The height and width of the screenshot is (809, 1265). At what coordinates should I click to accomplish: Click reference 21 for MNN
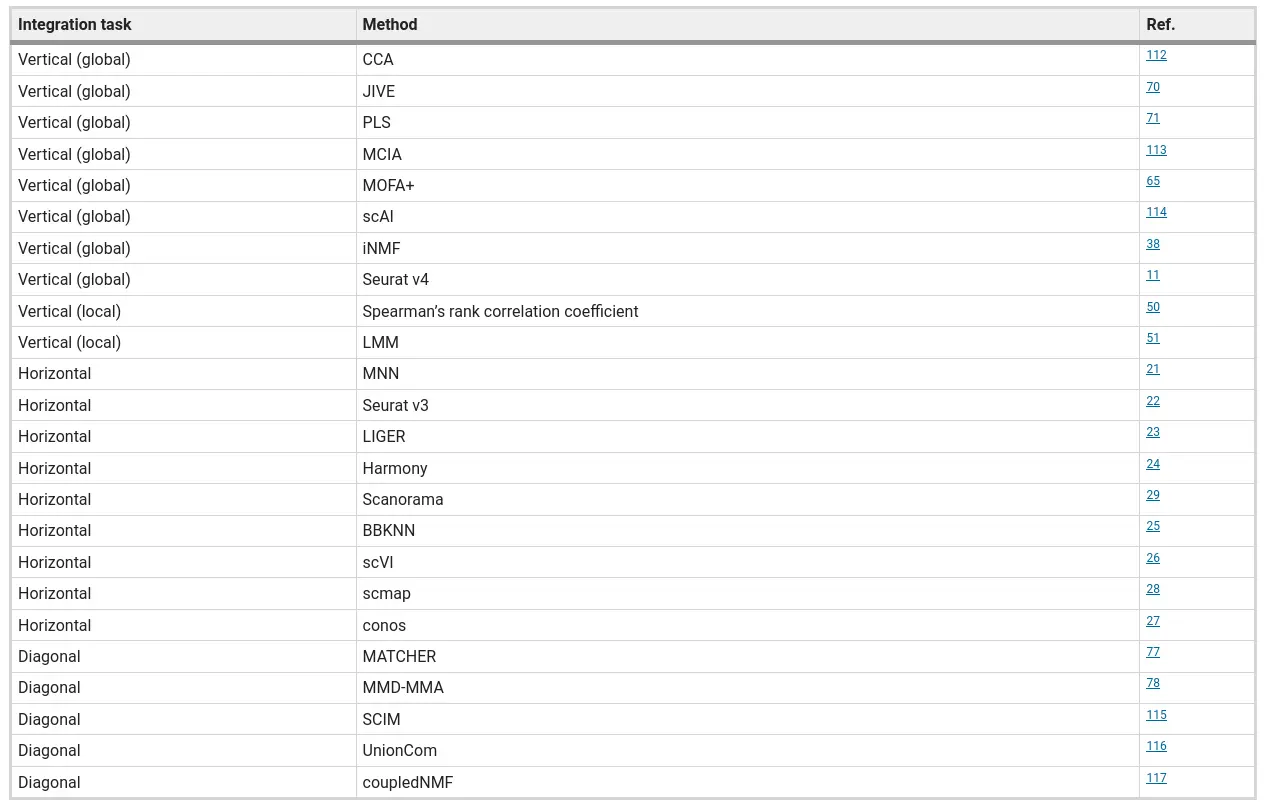pos(1153,369)
